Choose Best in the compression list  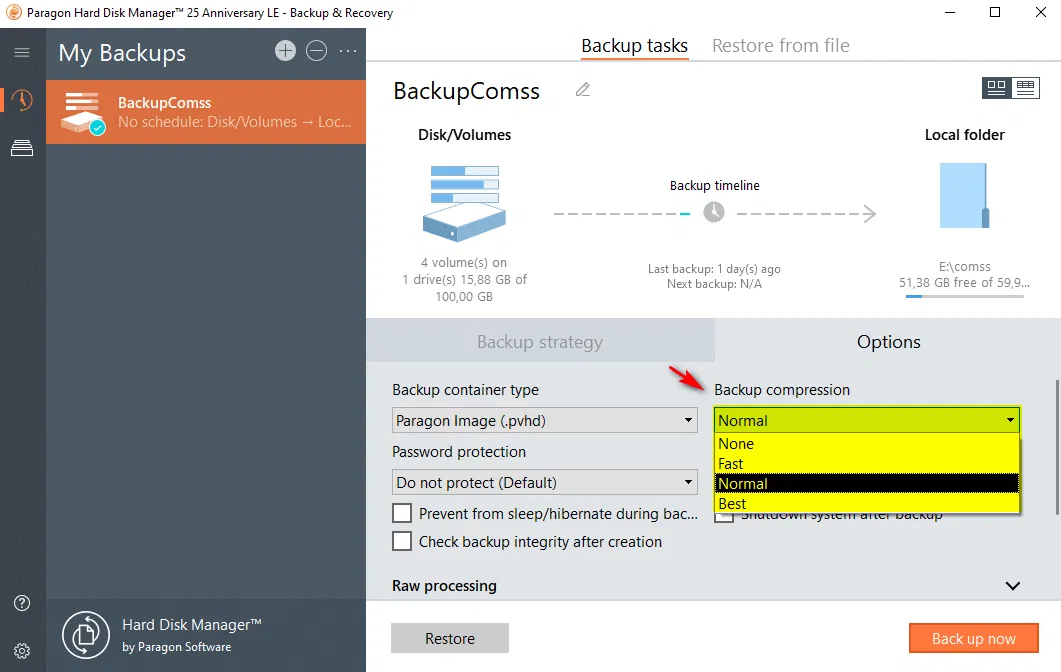733,504
